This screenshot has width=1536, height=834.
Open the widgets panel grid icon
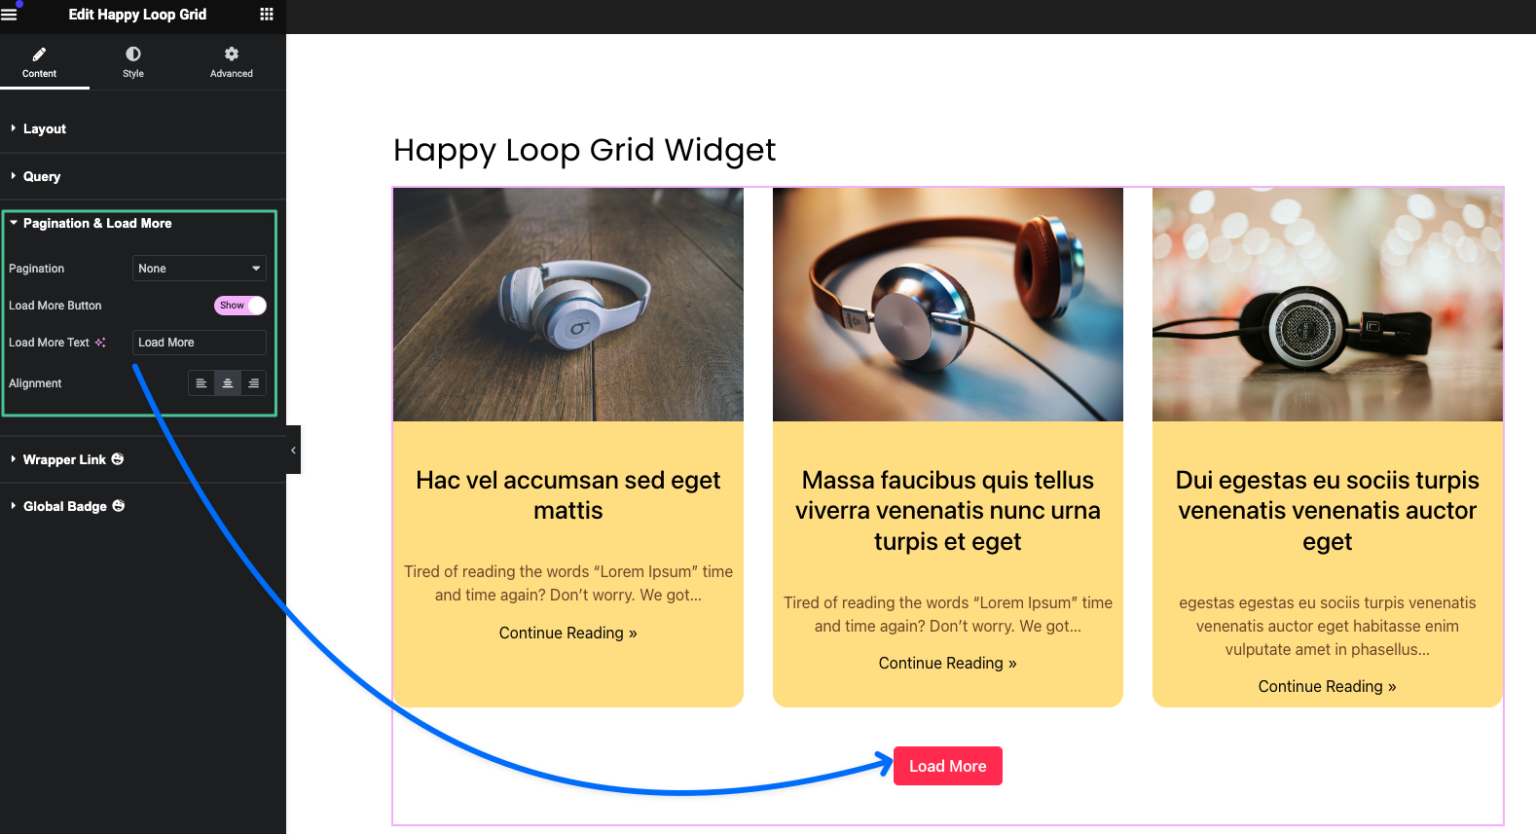266,14
